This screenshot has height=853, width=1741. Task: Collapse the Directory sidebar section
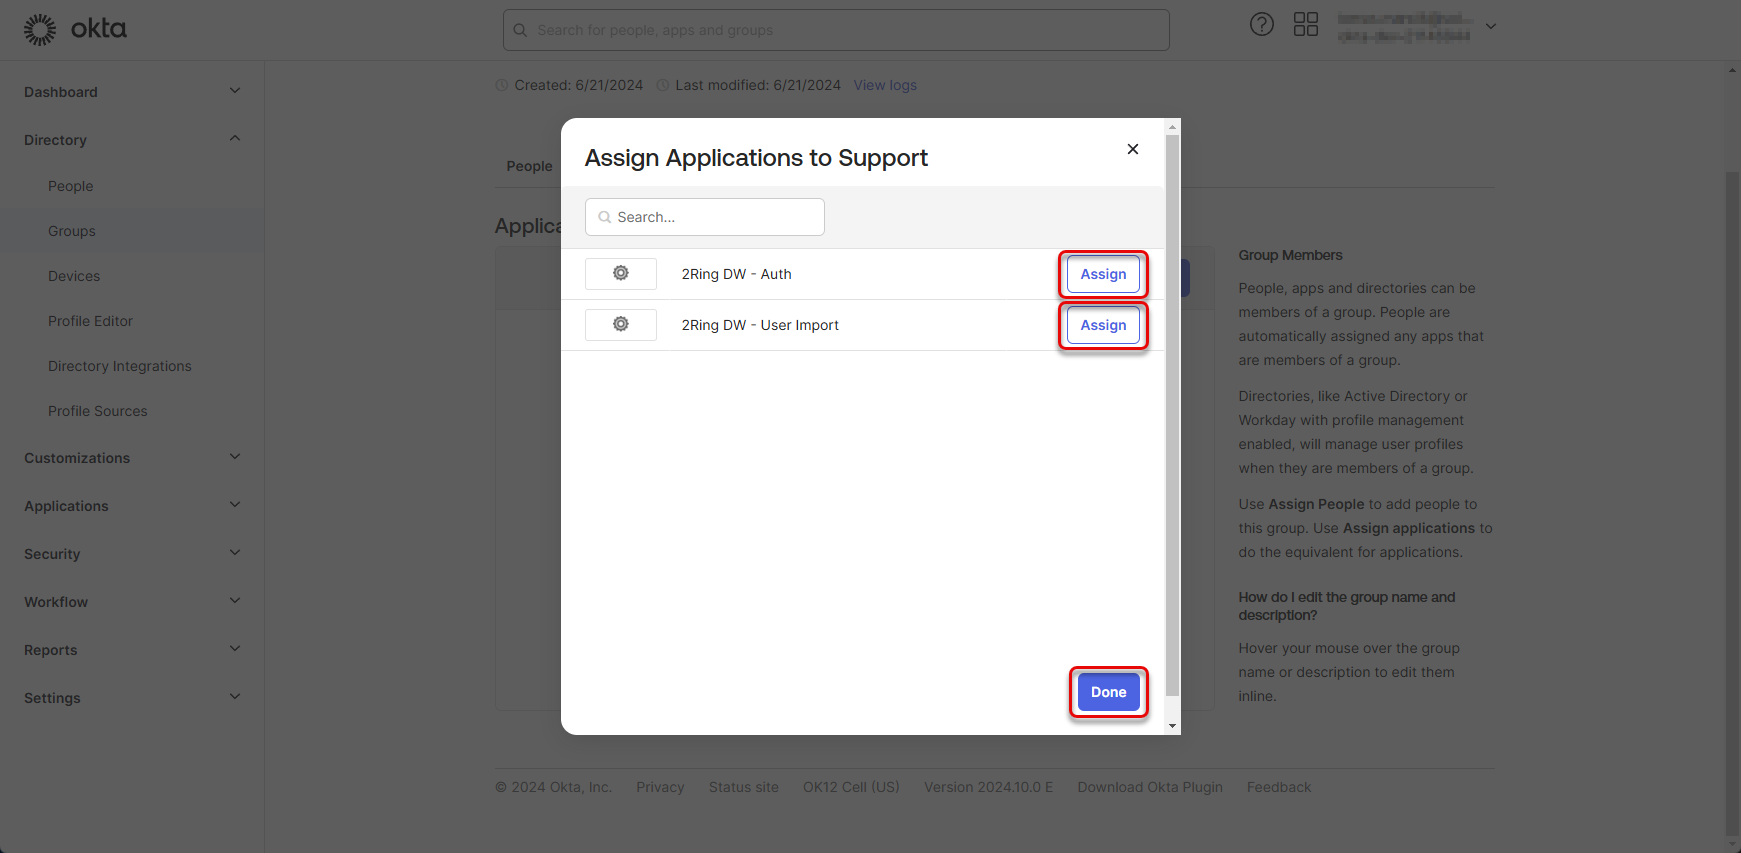click(x=234, y=139)
